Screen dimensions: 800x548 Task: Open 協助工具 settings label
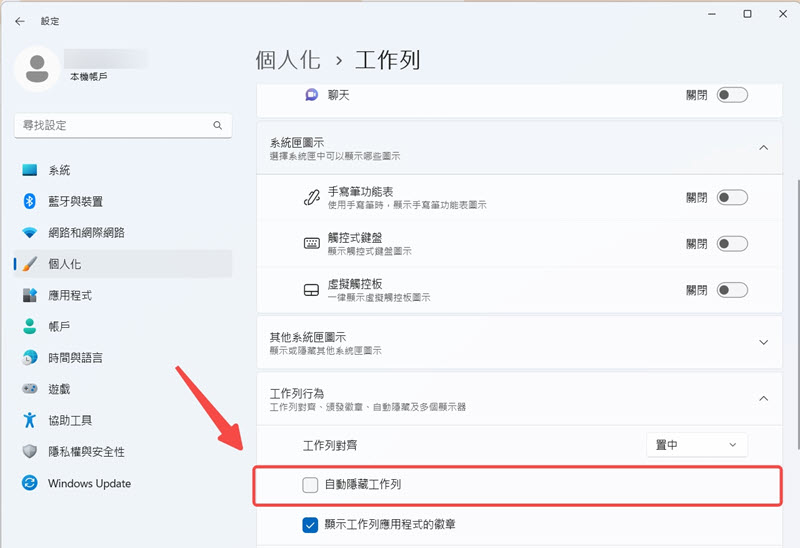pyautogui.click(x=70, y=420)
